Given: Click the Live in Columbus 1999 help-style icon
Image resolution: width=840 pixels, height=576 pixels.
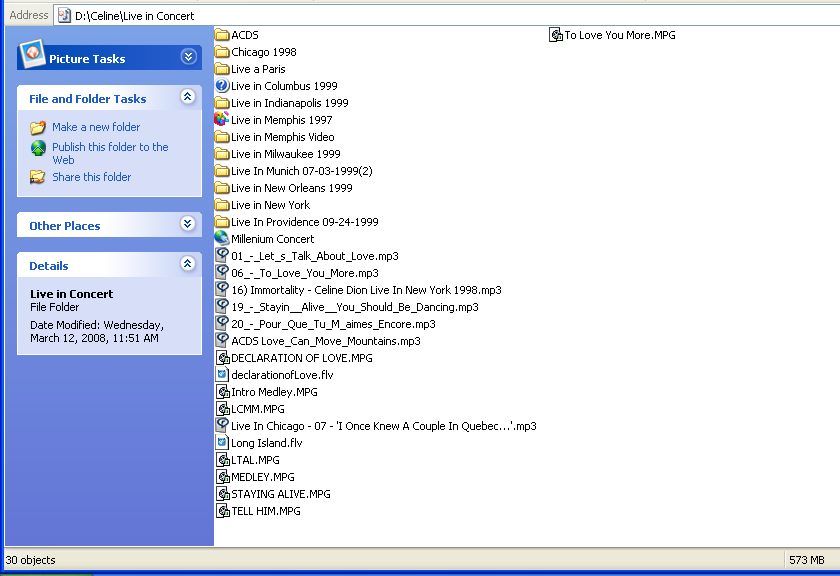Looking at the screenshot, I should click(222, 86).
